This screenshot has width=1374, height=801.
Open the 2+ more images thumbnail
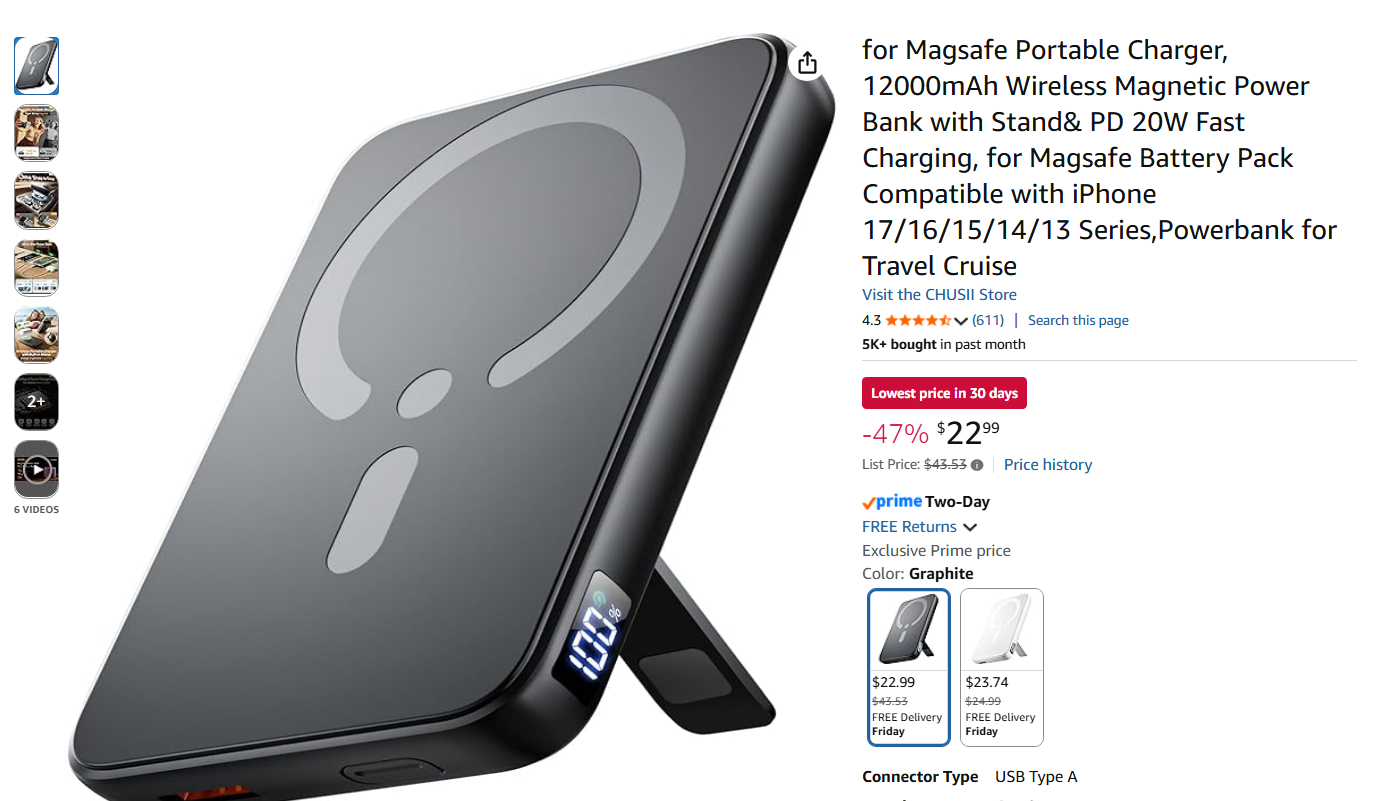tap(36, 402)
